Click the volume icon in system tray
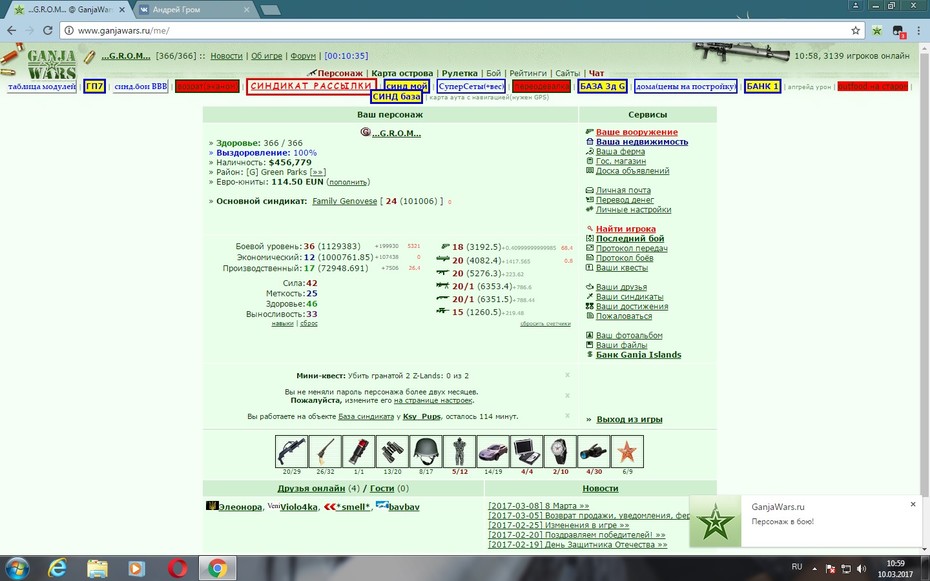 [x=861, y=569]
